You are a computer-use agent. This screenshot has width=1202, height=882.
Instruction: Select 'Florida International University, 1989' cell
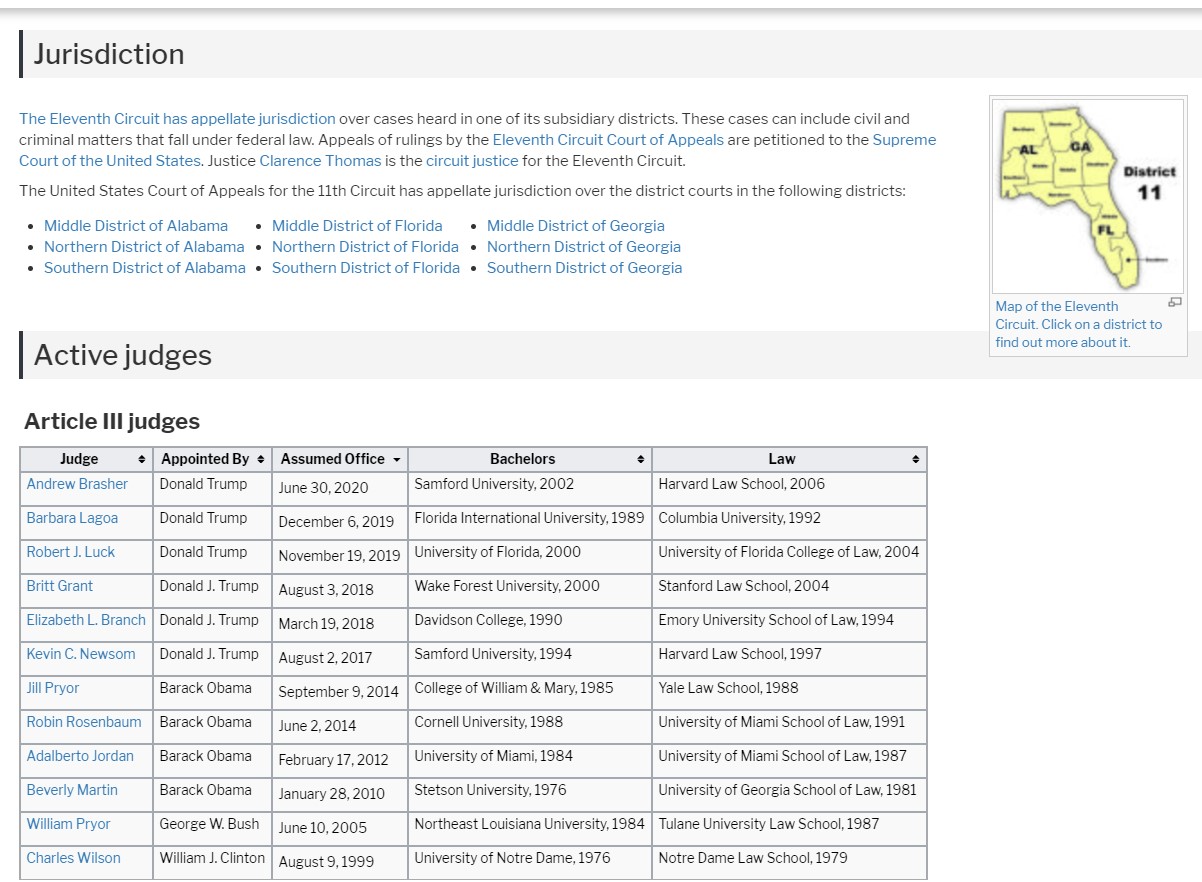coord(530,522)
